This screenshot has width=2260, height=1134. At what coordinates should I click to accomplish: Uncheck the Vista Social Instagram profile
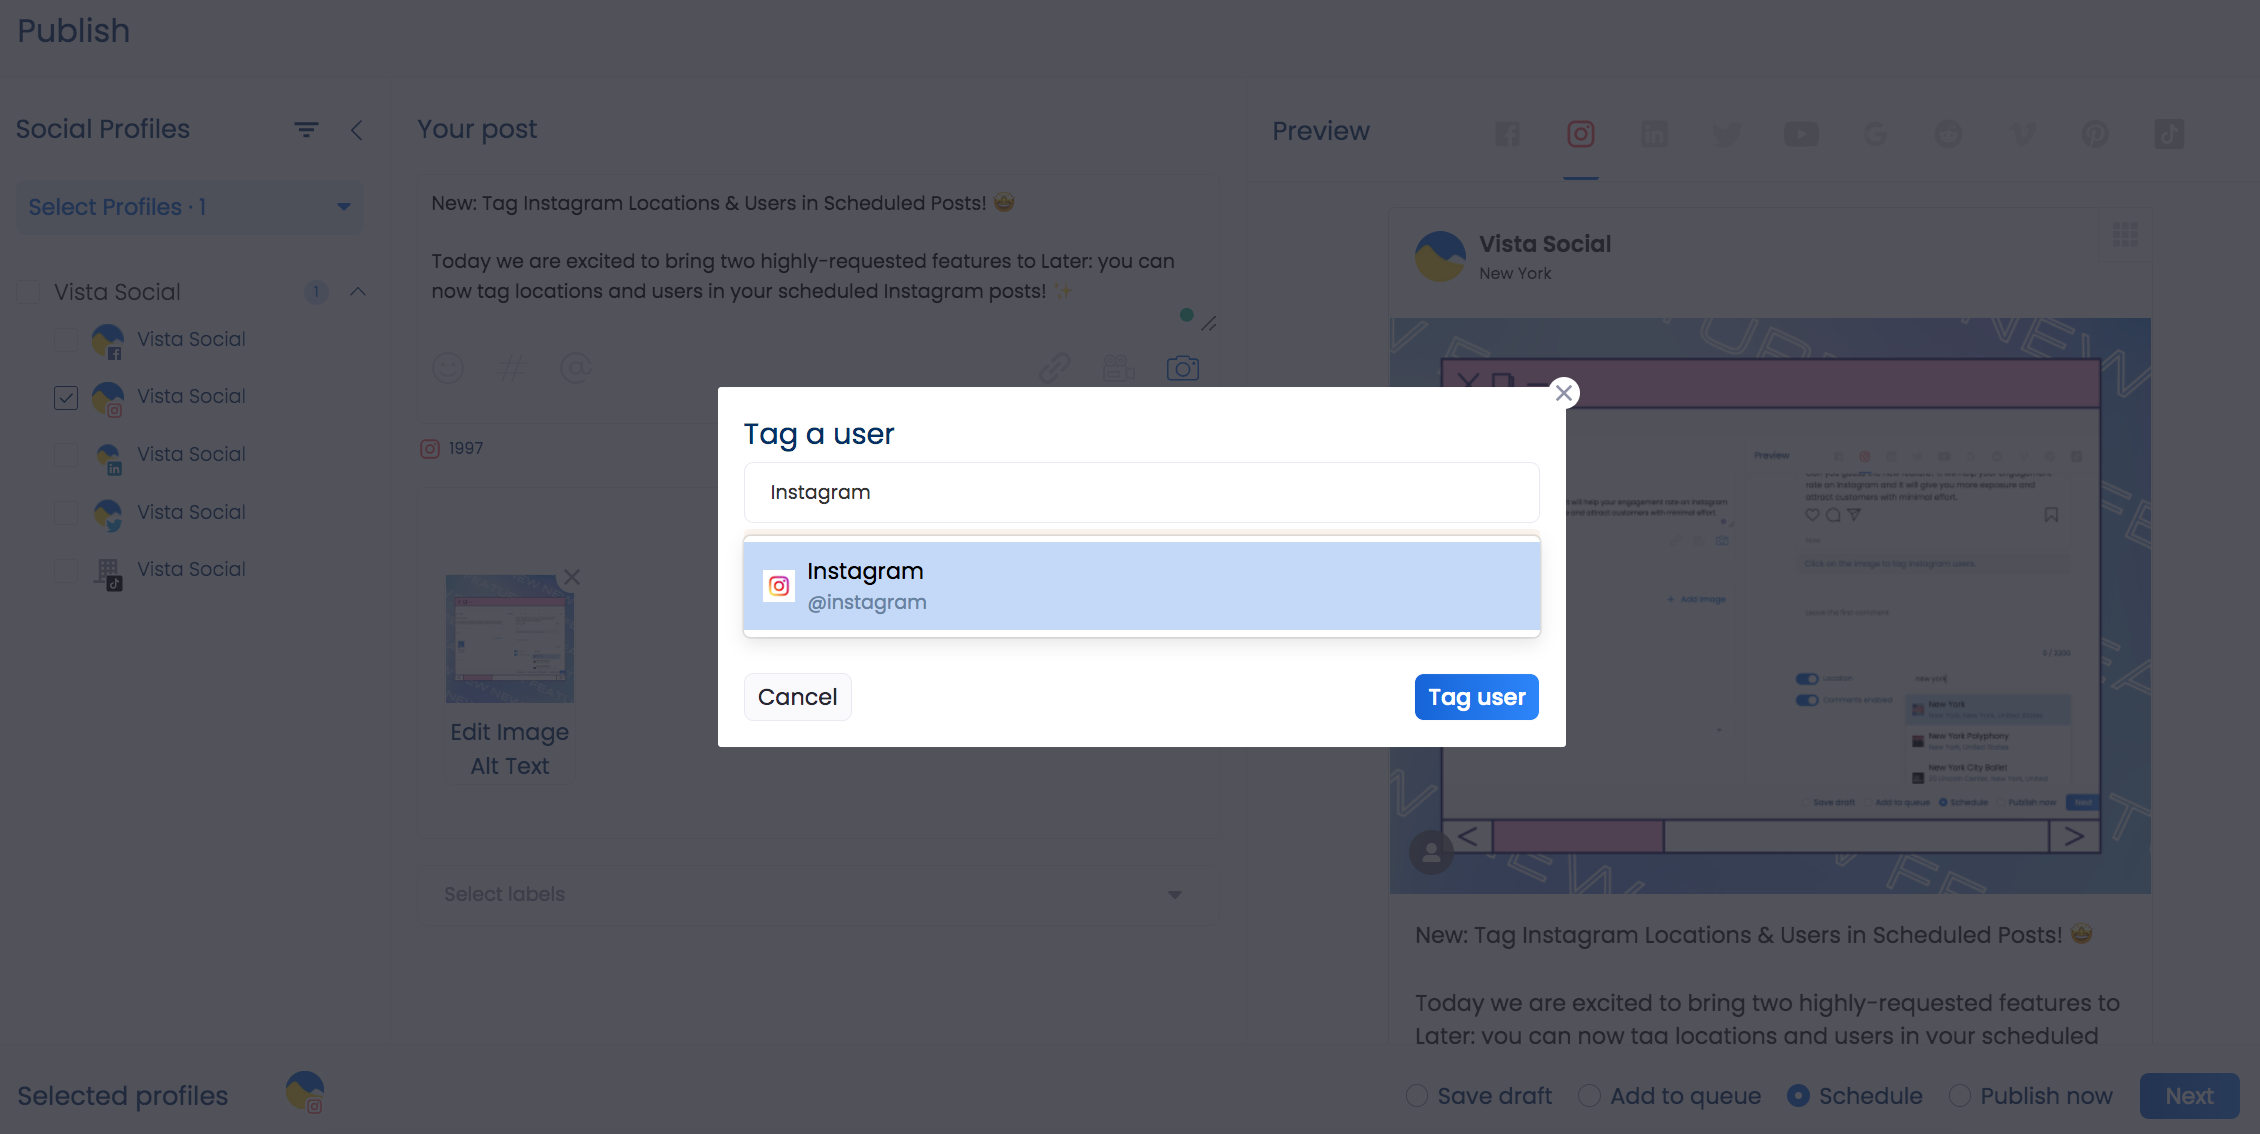coord(66,397)
